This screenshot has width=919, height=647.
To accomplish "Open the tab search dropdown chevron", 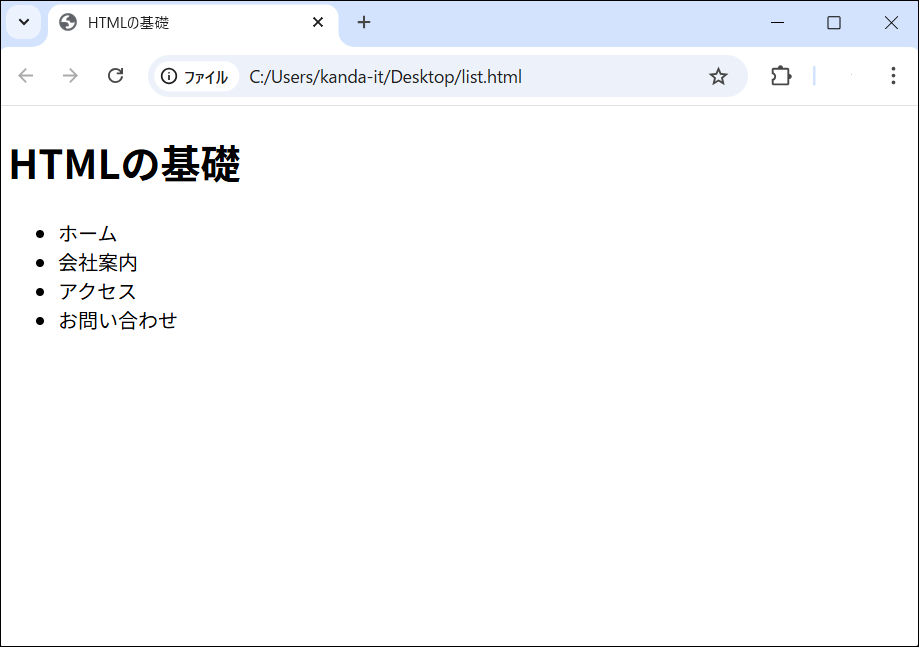I will tap(24, 23).
